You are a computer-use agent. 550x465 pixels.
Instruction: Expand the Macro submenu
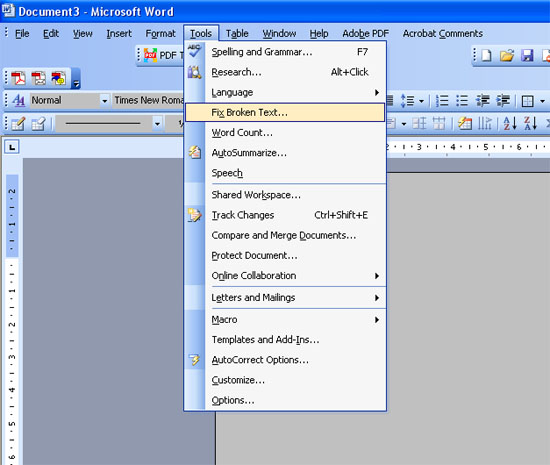tap(285, 320)
